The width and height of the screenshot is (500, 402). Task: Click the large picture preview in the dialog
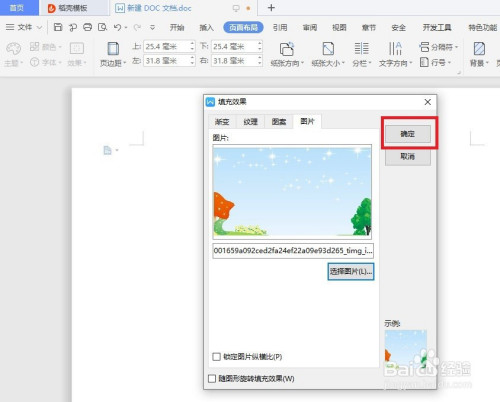292,192
